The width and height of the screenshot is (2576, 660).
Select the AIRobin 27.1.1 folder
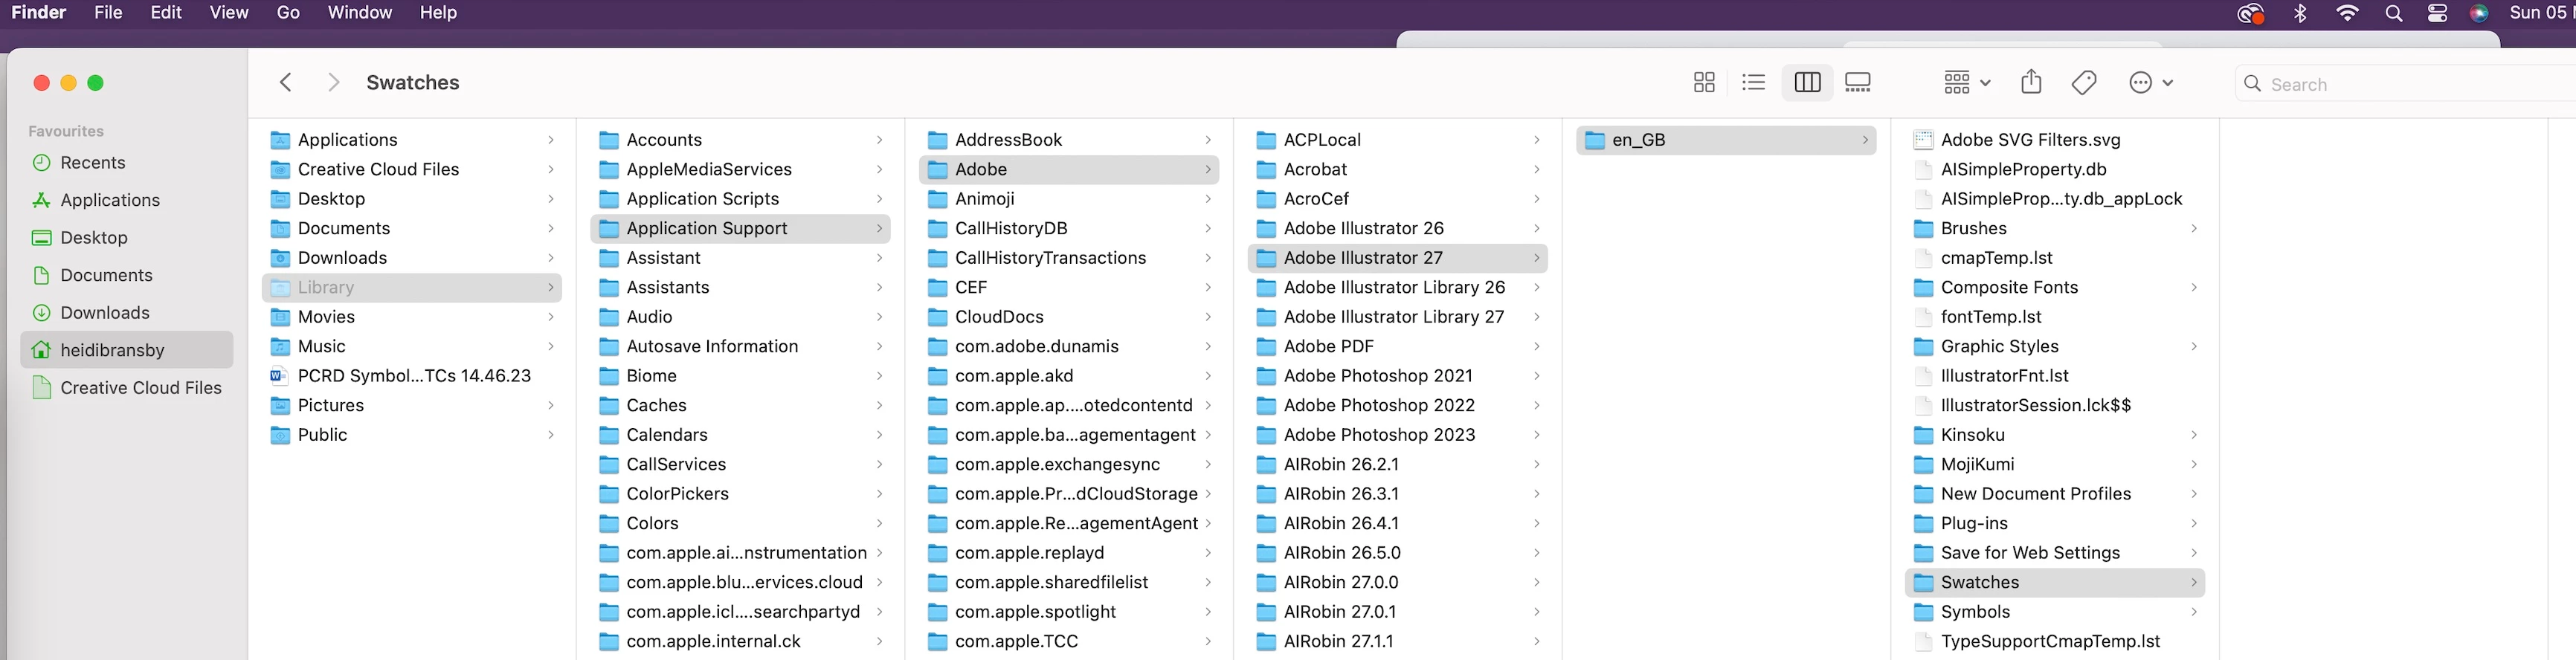1398,641
